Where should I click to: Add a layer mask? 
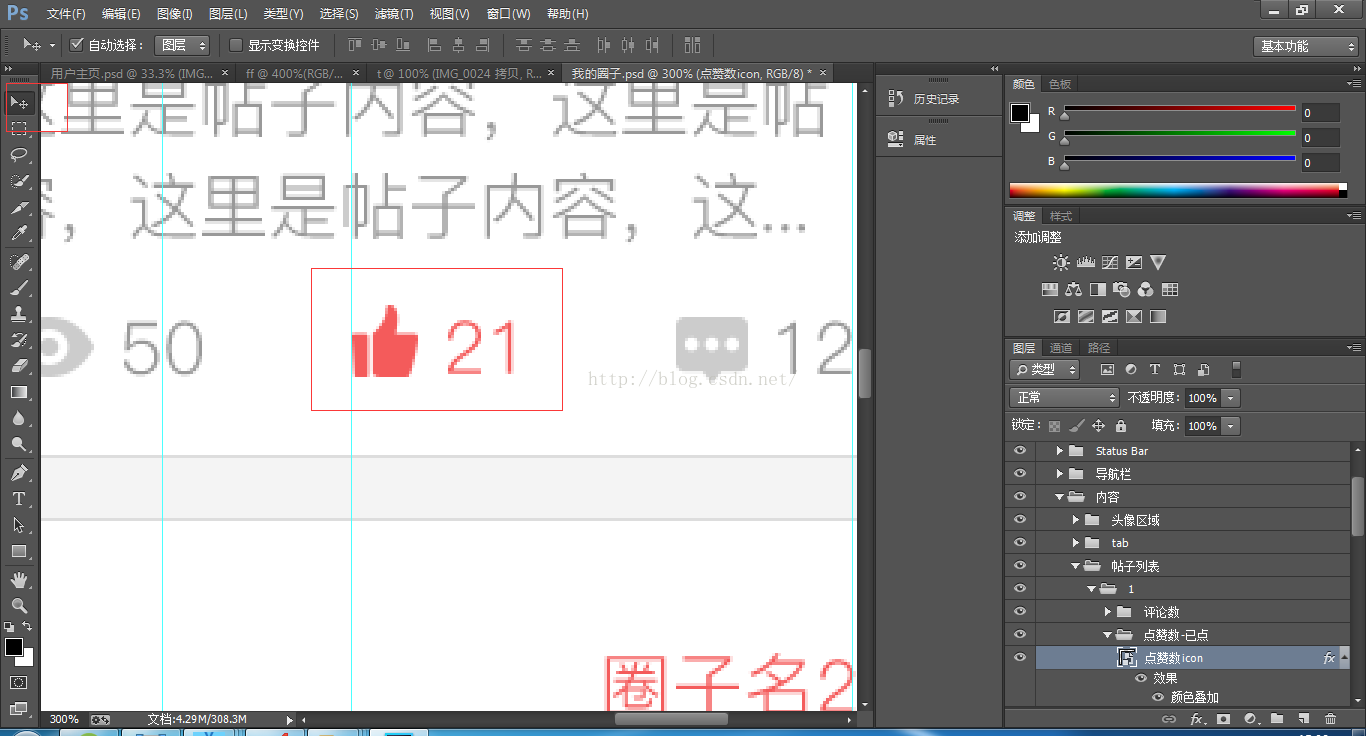(x=1224, y=718)
